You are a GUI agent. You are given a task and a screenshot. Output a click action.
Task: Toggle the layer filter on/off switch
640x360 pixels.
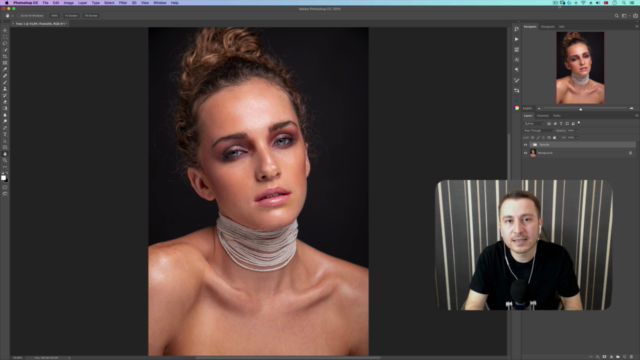(x=579, y=123)
